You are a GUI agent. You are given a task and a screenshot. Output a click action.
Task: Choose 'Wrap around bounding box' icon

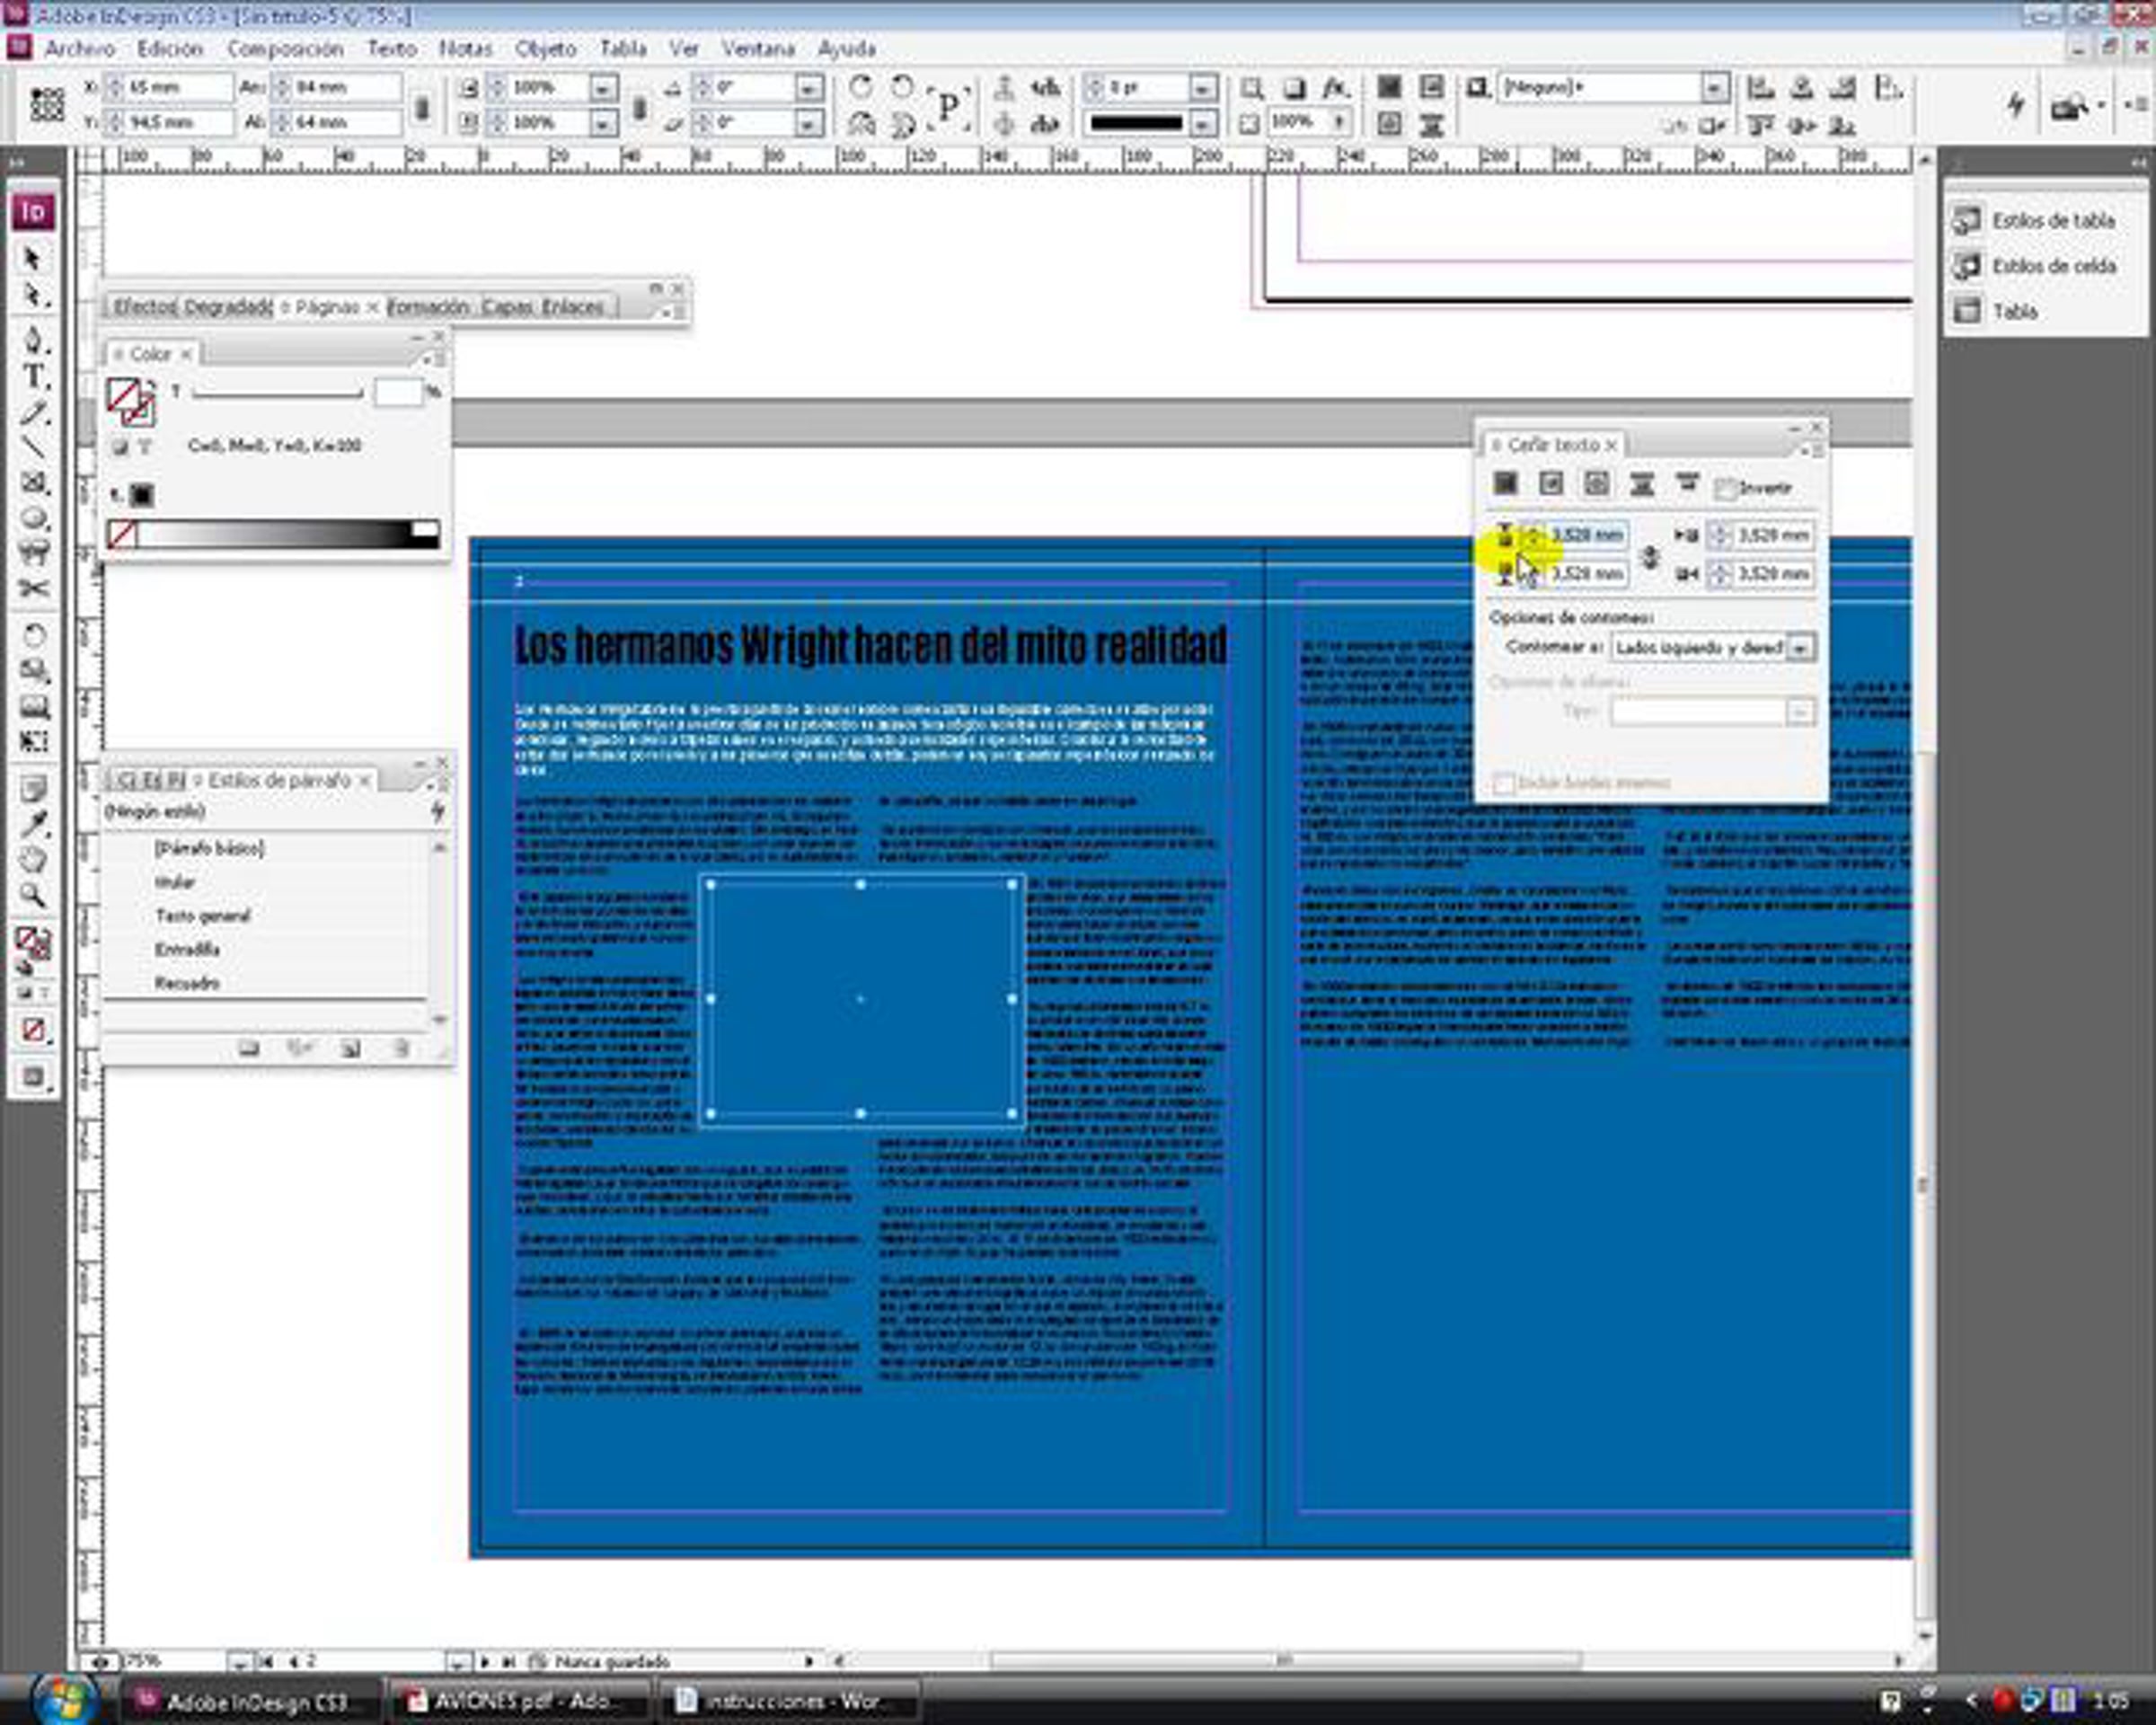pos(1551,485)
